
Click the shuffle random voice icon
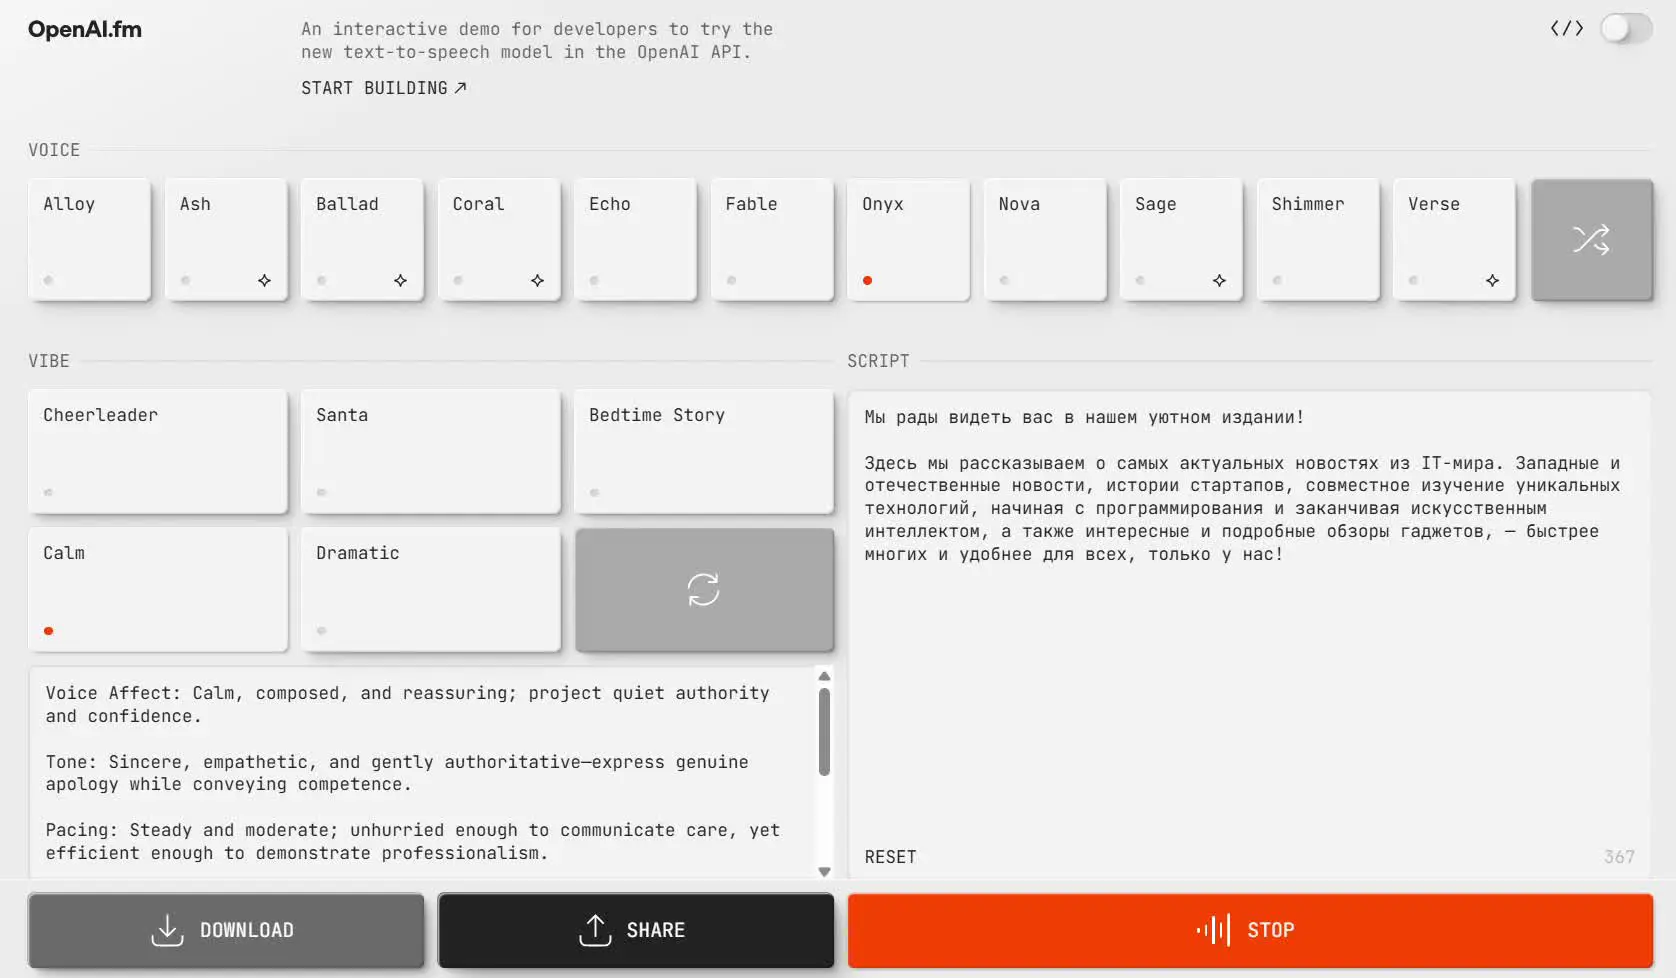pos(1591,240)
